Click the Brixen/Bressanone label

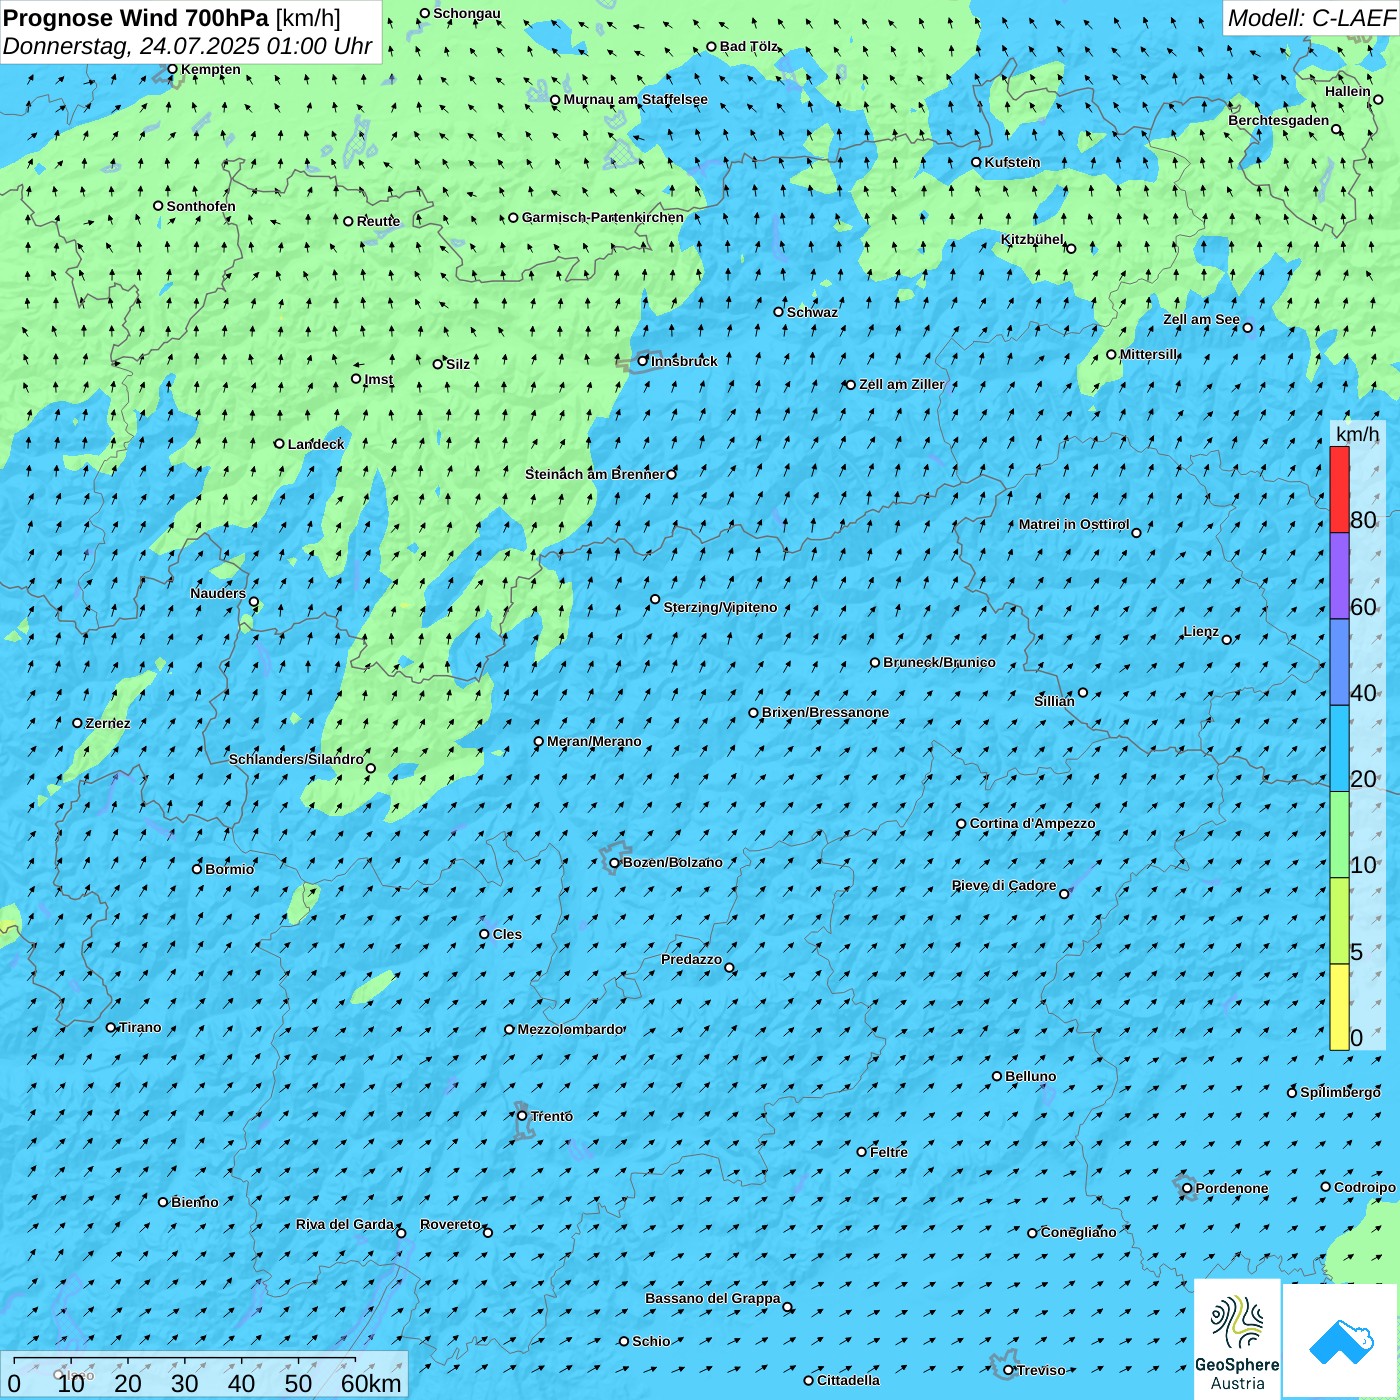[825, 712]
